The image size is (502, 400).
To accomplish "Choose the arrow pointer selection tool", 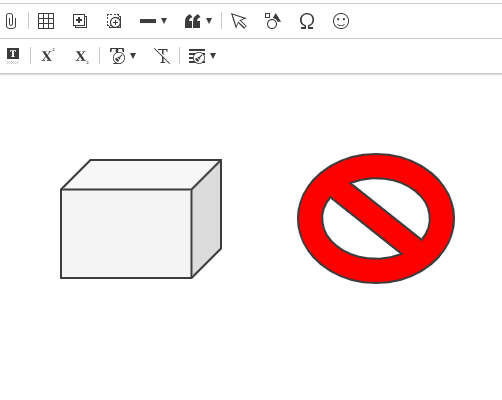I will (239, 21).
